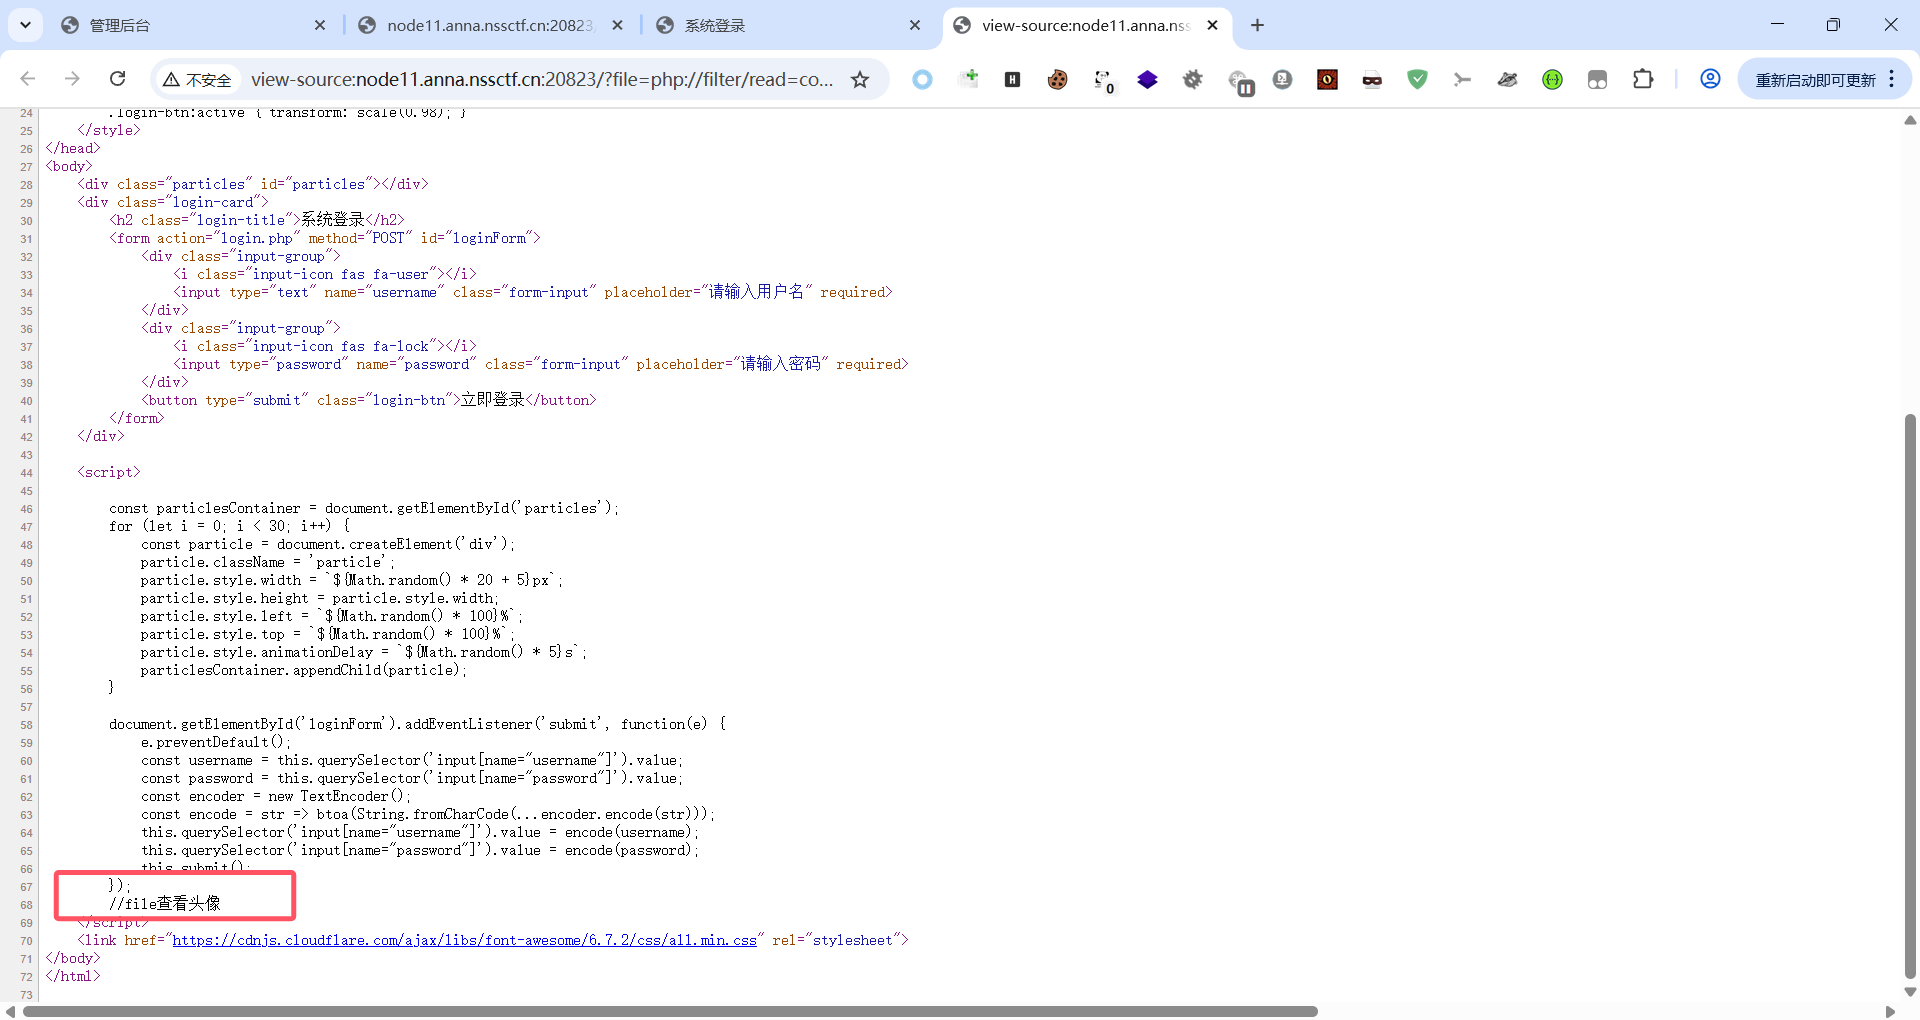Open the green shield ad-block extension
Screen dimensions: 1920x1020
(1417, 80)
